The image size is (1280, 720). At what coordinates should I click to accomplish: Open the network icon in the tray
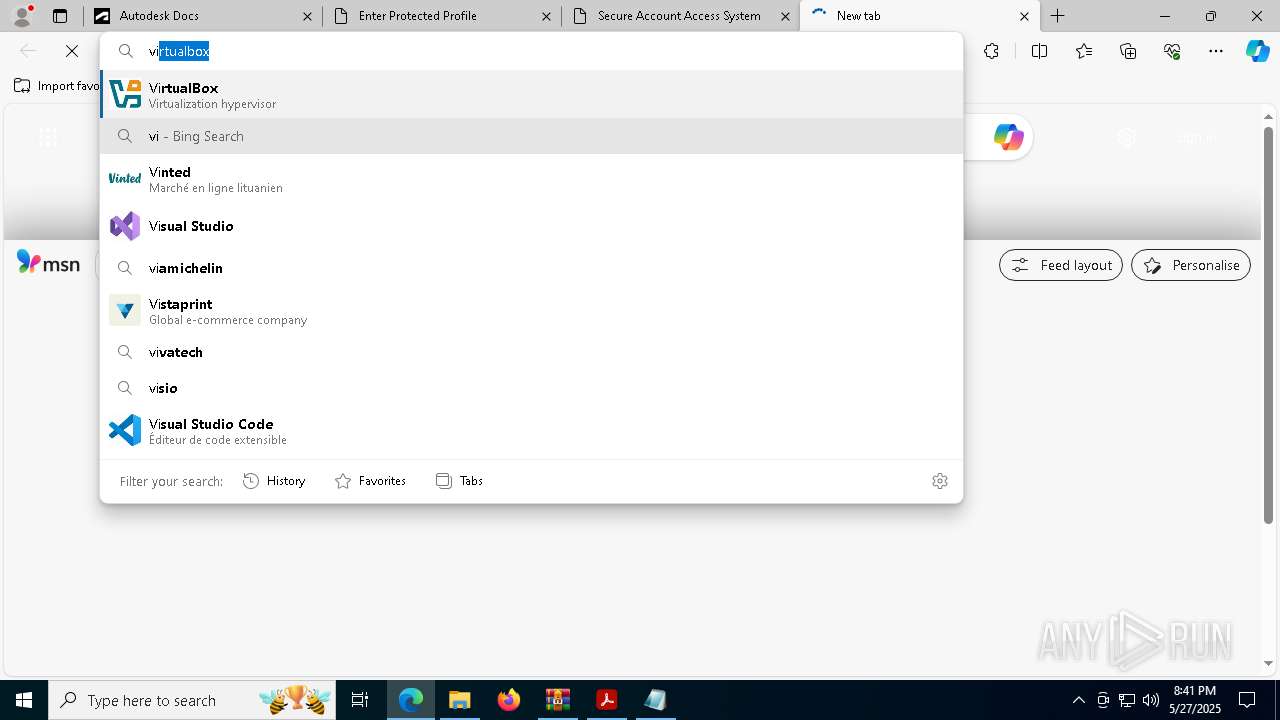click(1127, 700)
